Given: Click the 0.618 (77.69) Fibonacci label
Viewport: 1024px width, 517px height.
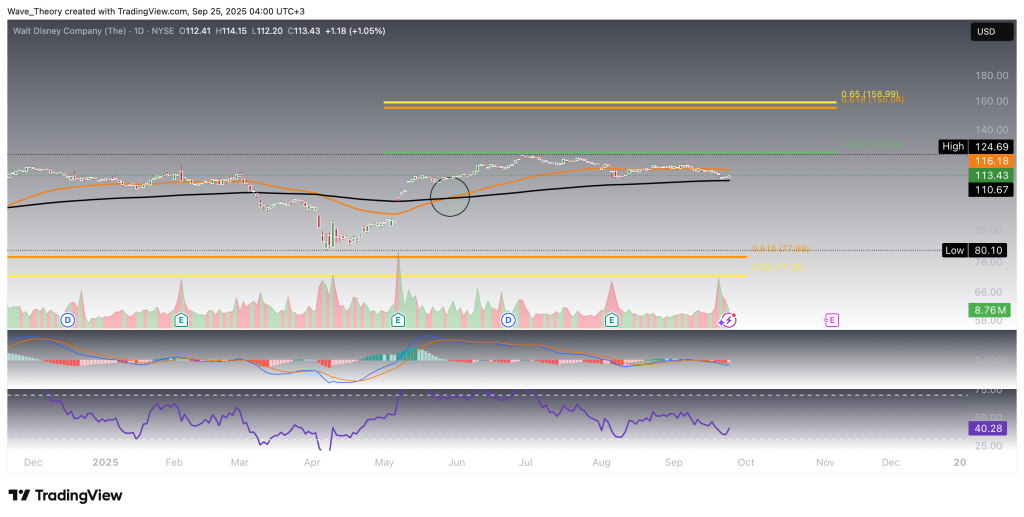Looking at the screenshot, I should [780, 249].
